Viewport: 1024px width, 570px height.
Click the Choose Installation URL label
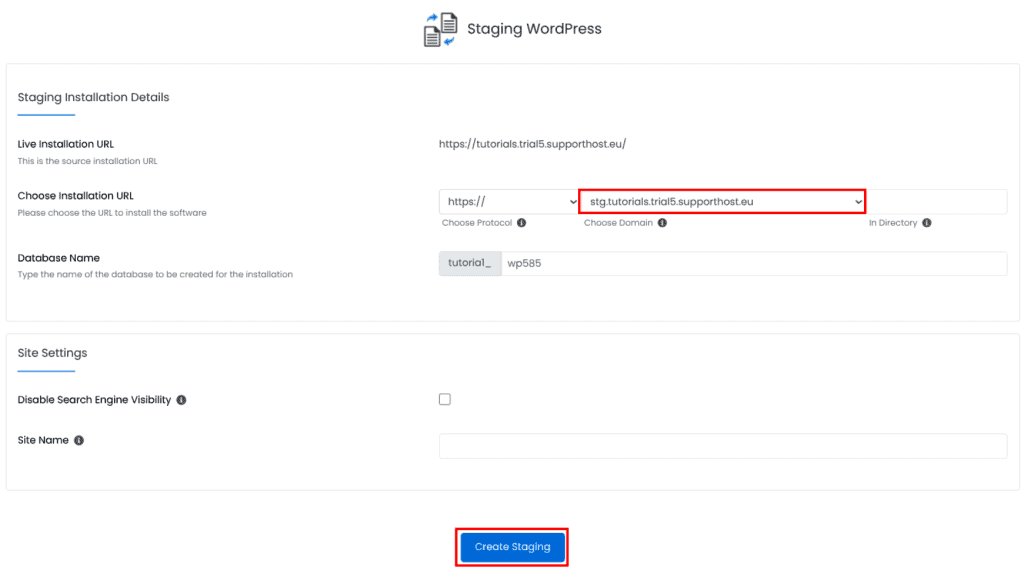tap(75, 196)
